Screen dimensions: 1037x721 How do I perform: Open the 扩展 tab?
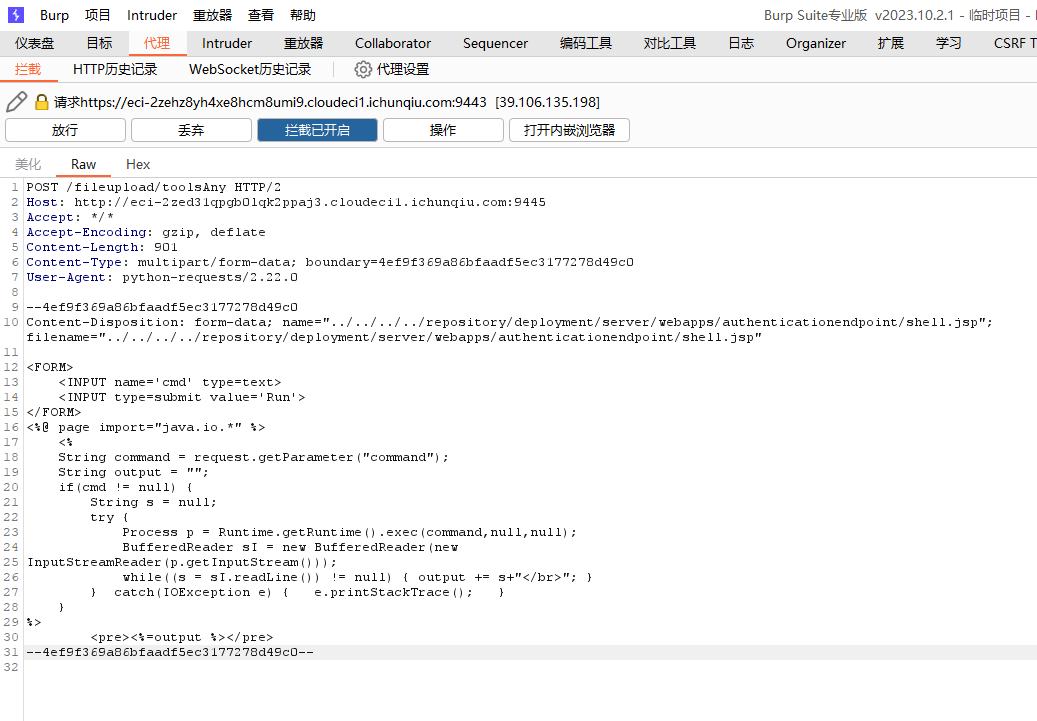(x=891, y=43)
